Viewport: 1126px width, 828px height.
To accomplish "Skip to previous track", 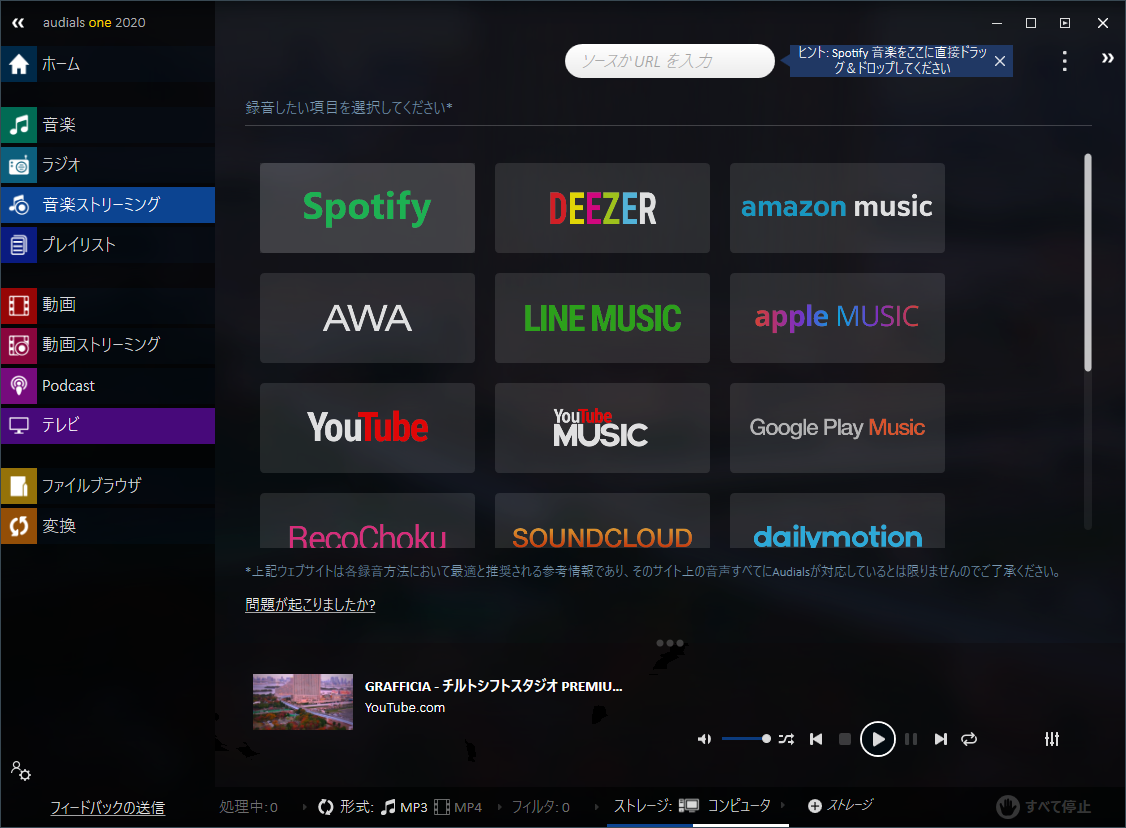I will pos(816,739).
